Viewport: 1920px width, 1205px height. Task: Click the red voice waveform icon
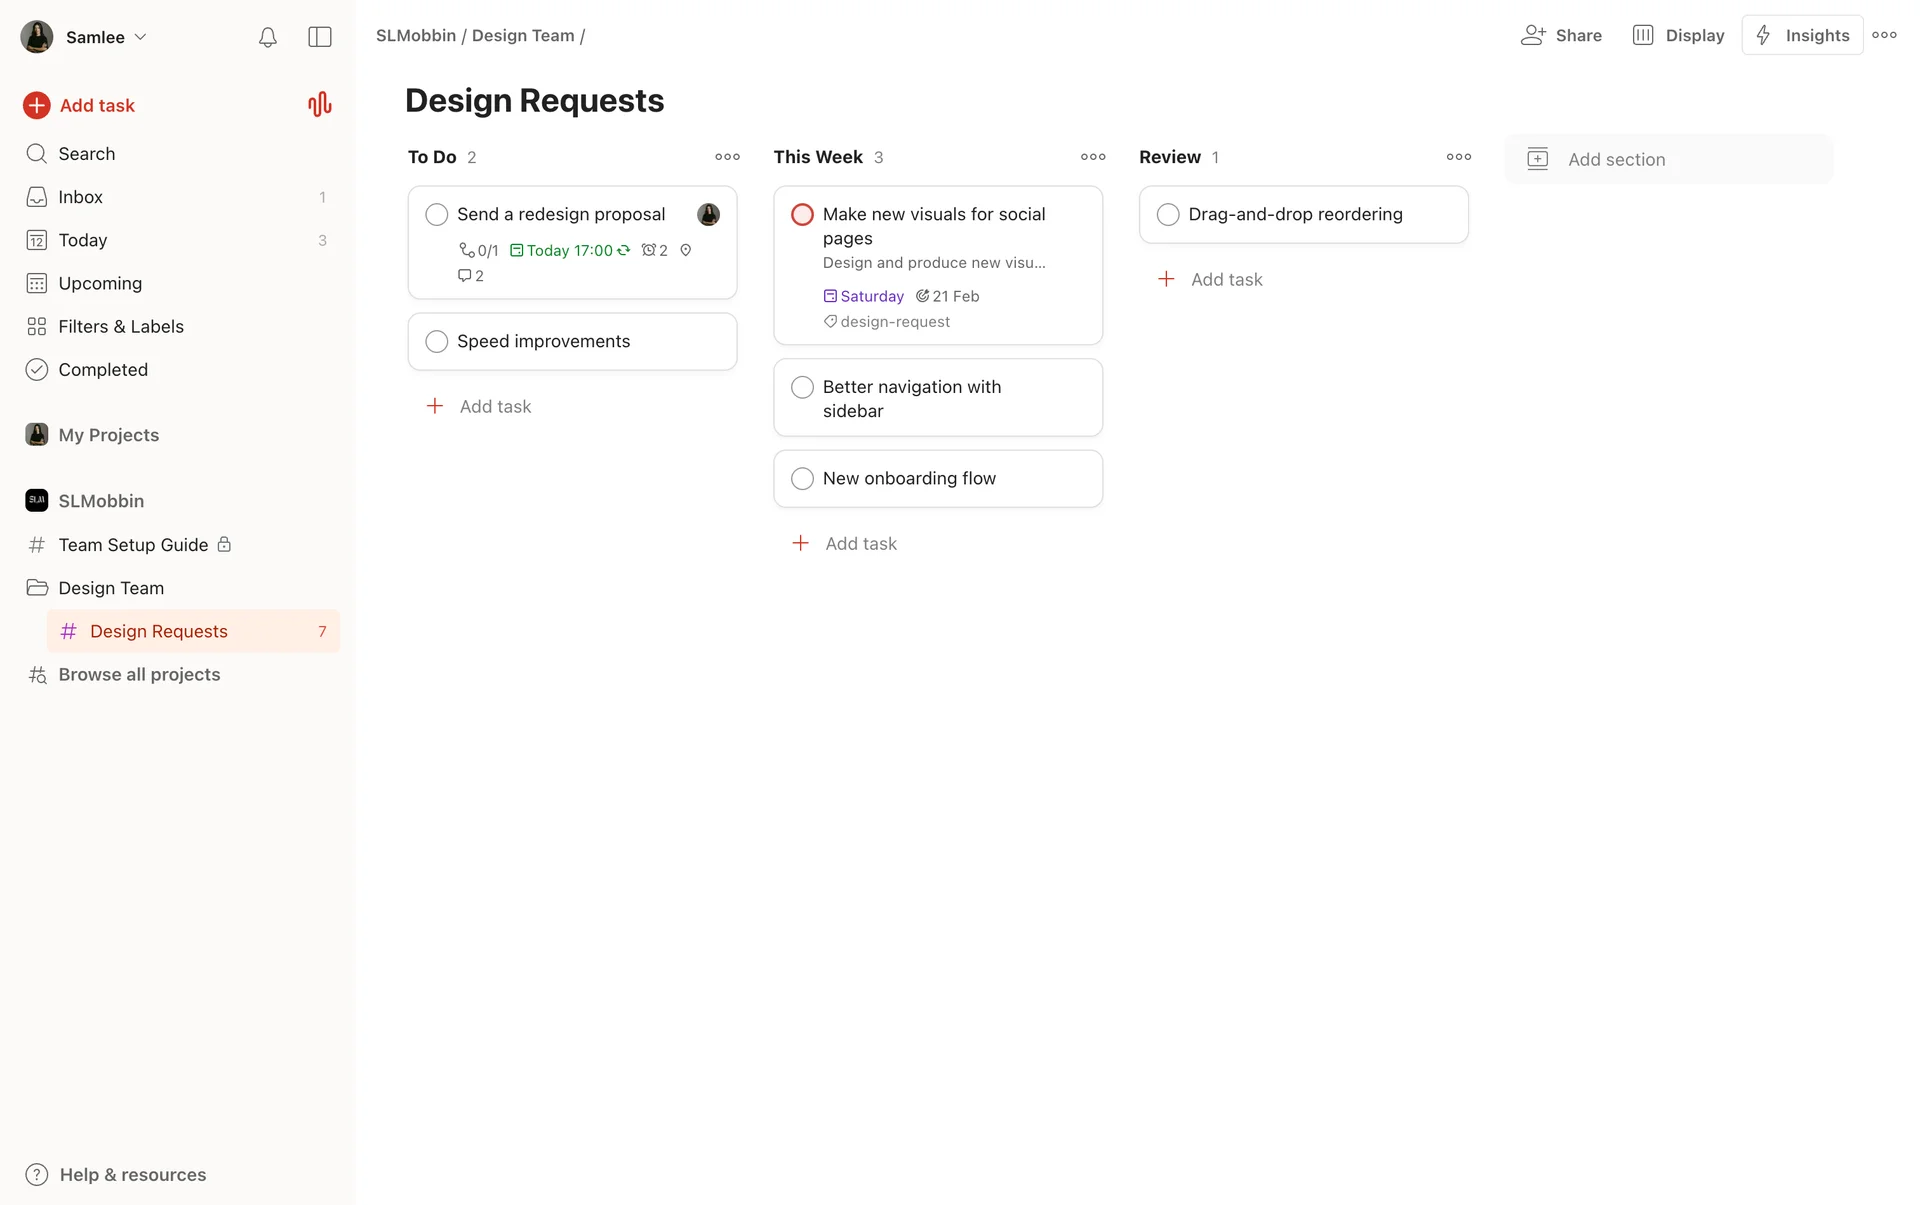[x=319, y=105]
